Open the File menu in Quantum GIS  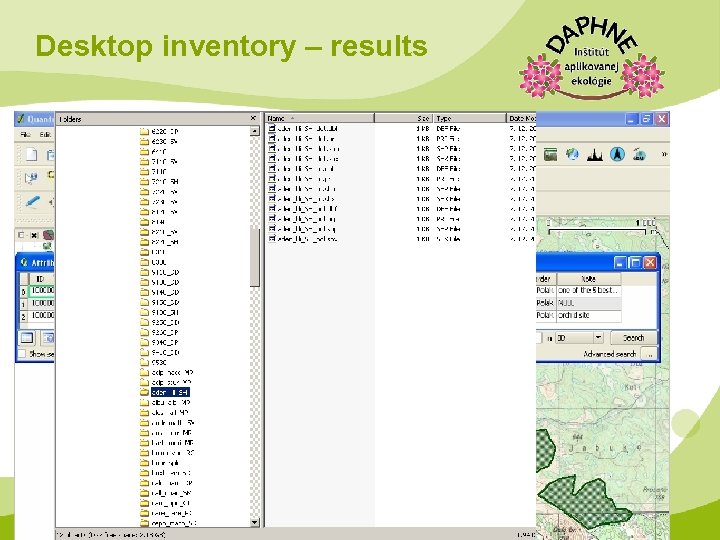click(25, 135)
